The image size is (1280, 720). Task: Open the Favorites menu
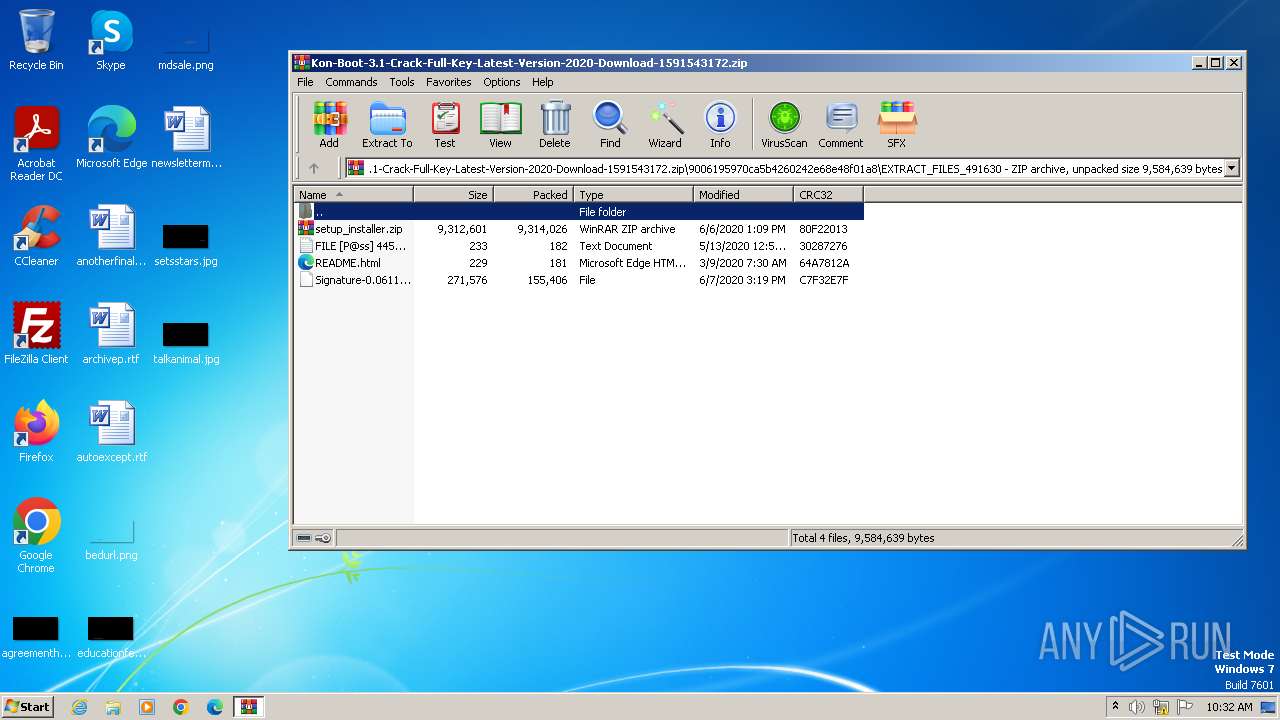[449, 82]
